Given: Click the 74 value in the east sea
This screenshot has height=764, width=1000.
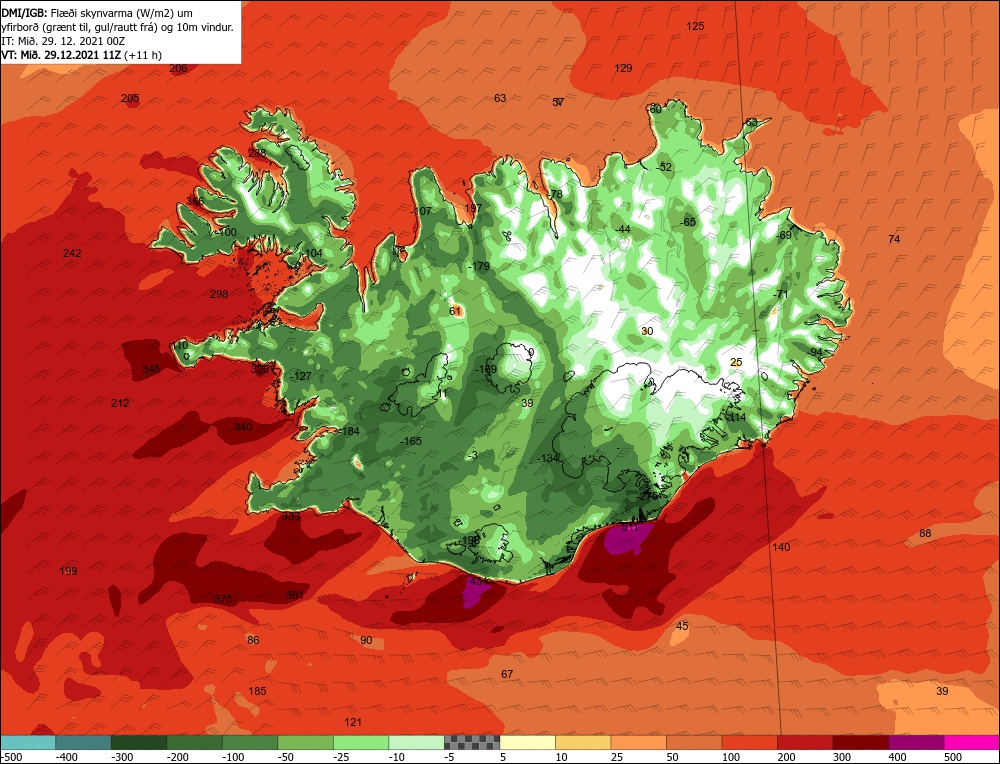Looking at the screenshot, I should [x=894, y=239].
